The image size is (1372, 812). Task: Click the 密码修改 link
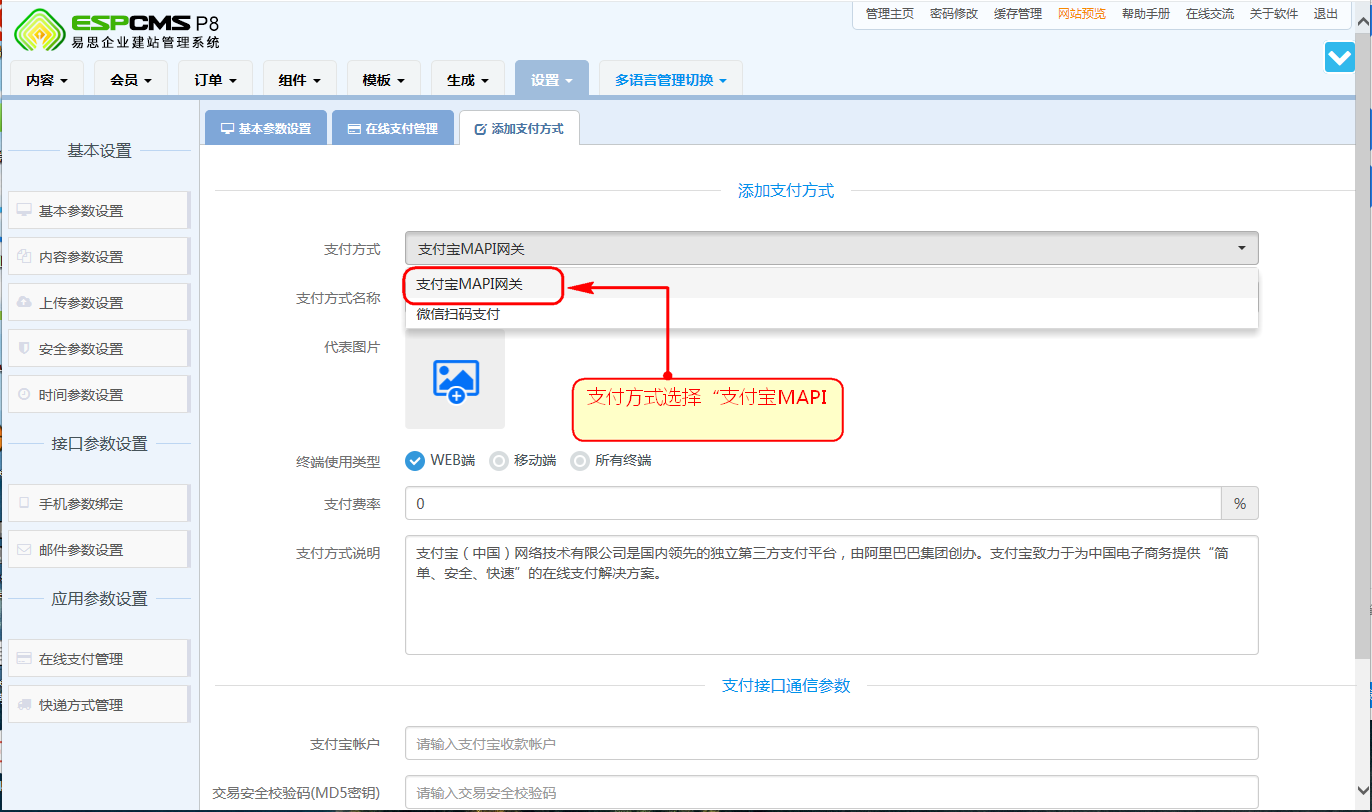click(954, 14)
